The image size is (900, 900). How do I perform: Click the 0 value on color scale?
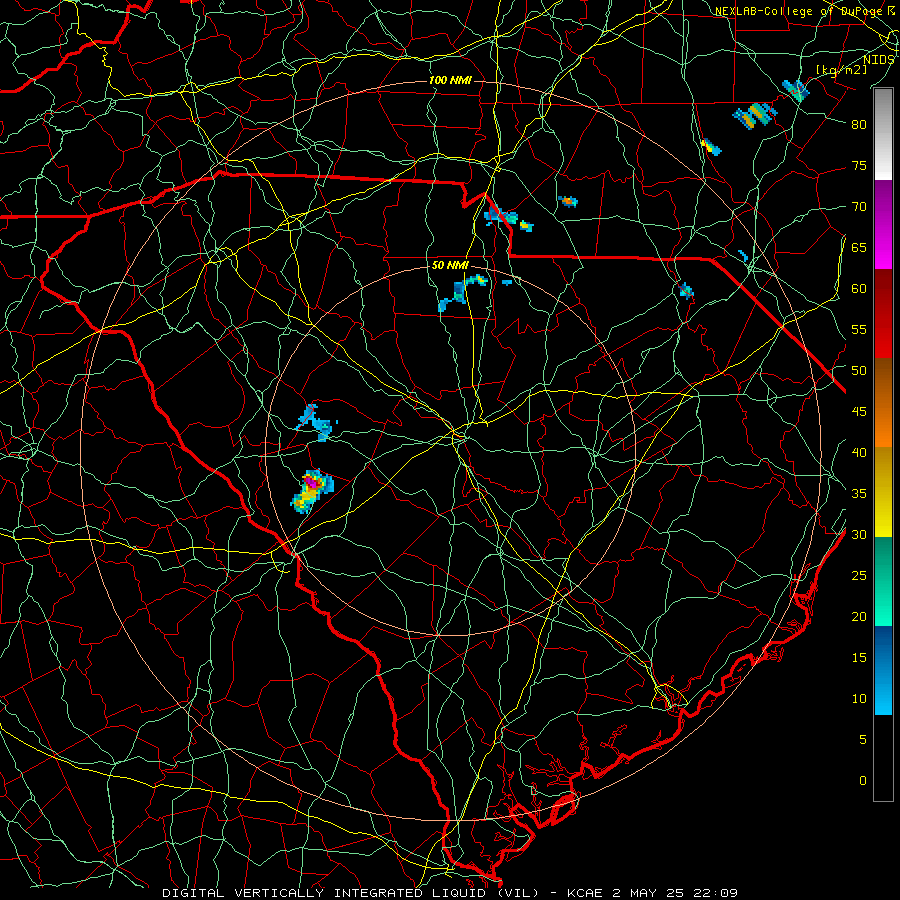click(863, 781)
